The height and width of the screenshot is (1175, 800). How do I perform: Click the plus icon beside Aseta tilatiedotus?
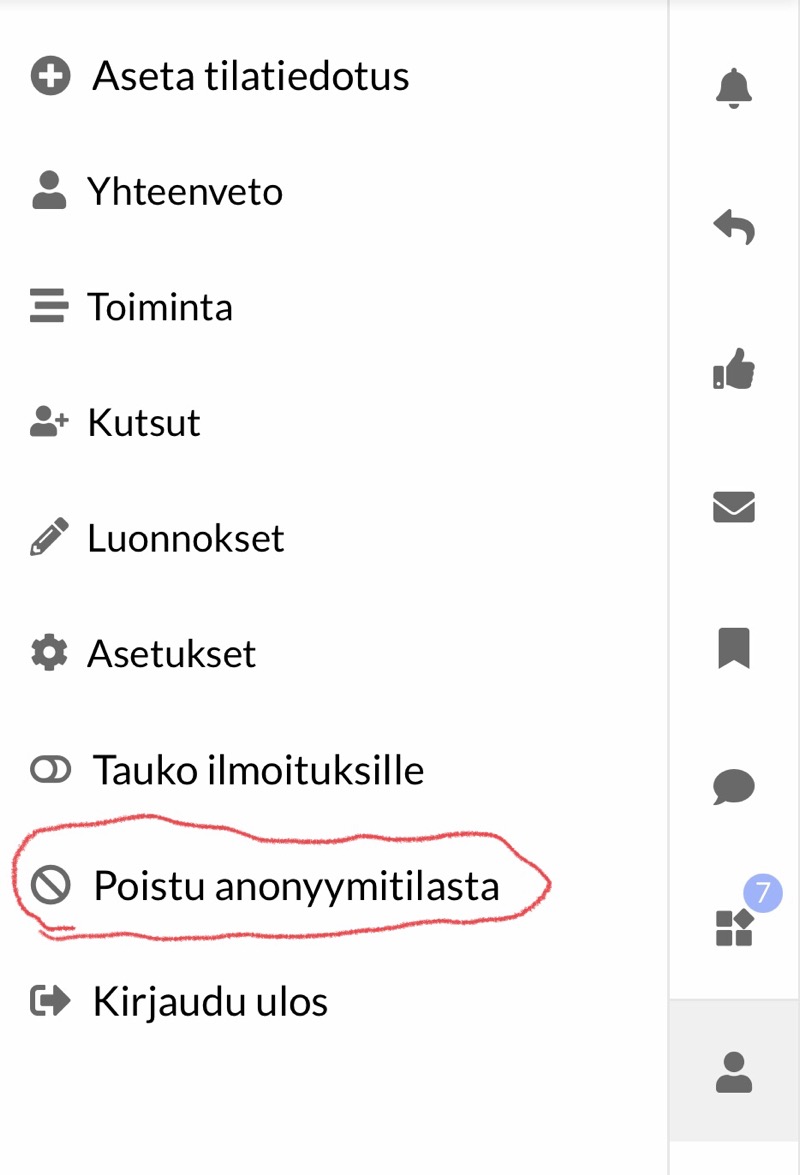pos(50,76)
